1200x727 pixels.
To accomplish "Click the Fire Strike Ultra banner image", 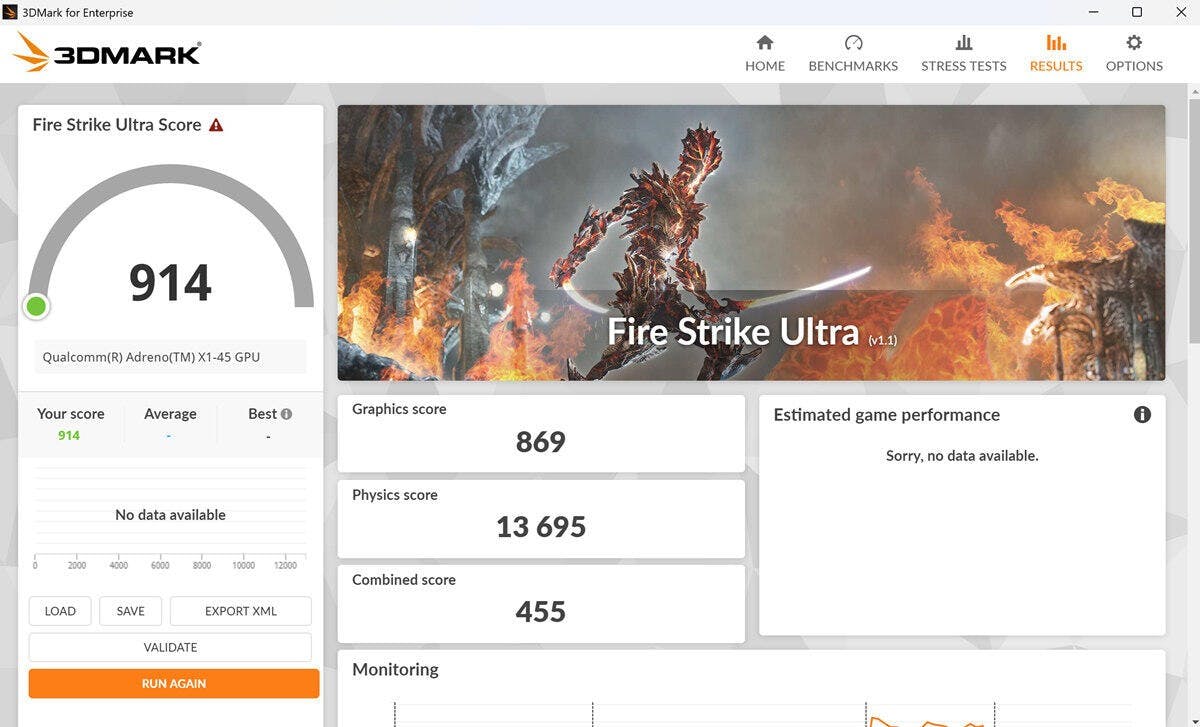I will pyautogui.click(x=751, y=243).
